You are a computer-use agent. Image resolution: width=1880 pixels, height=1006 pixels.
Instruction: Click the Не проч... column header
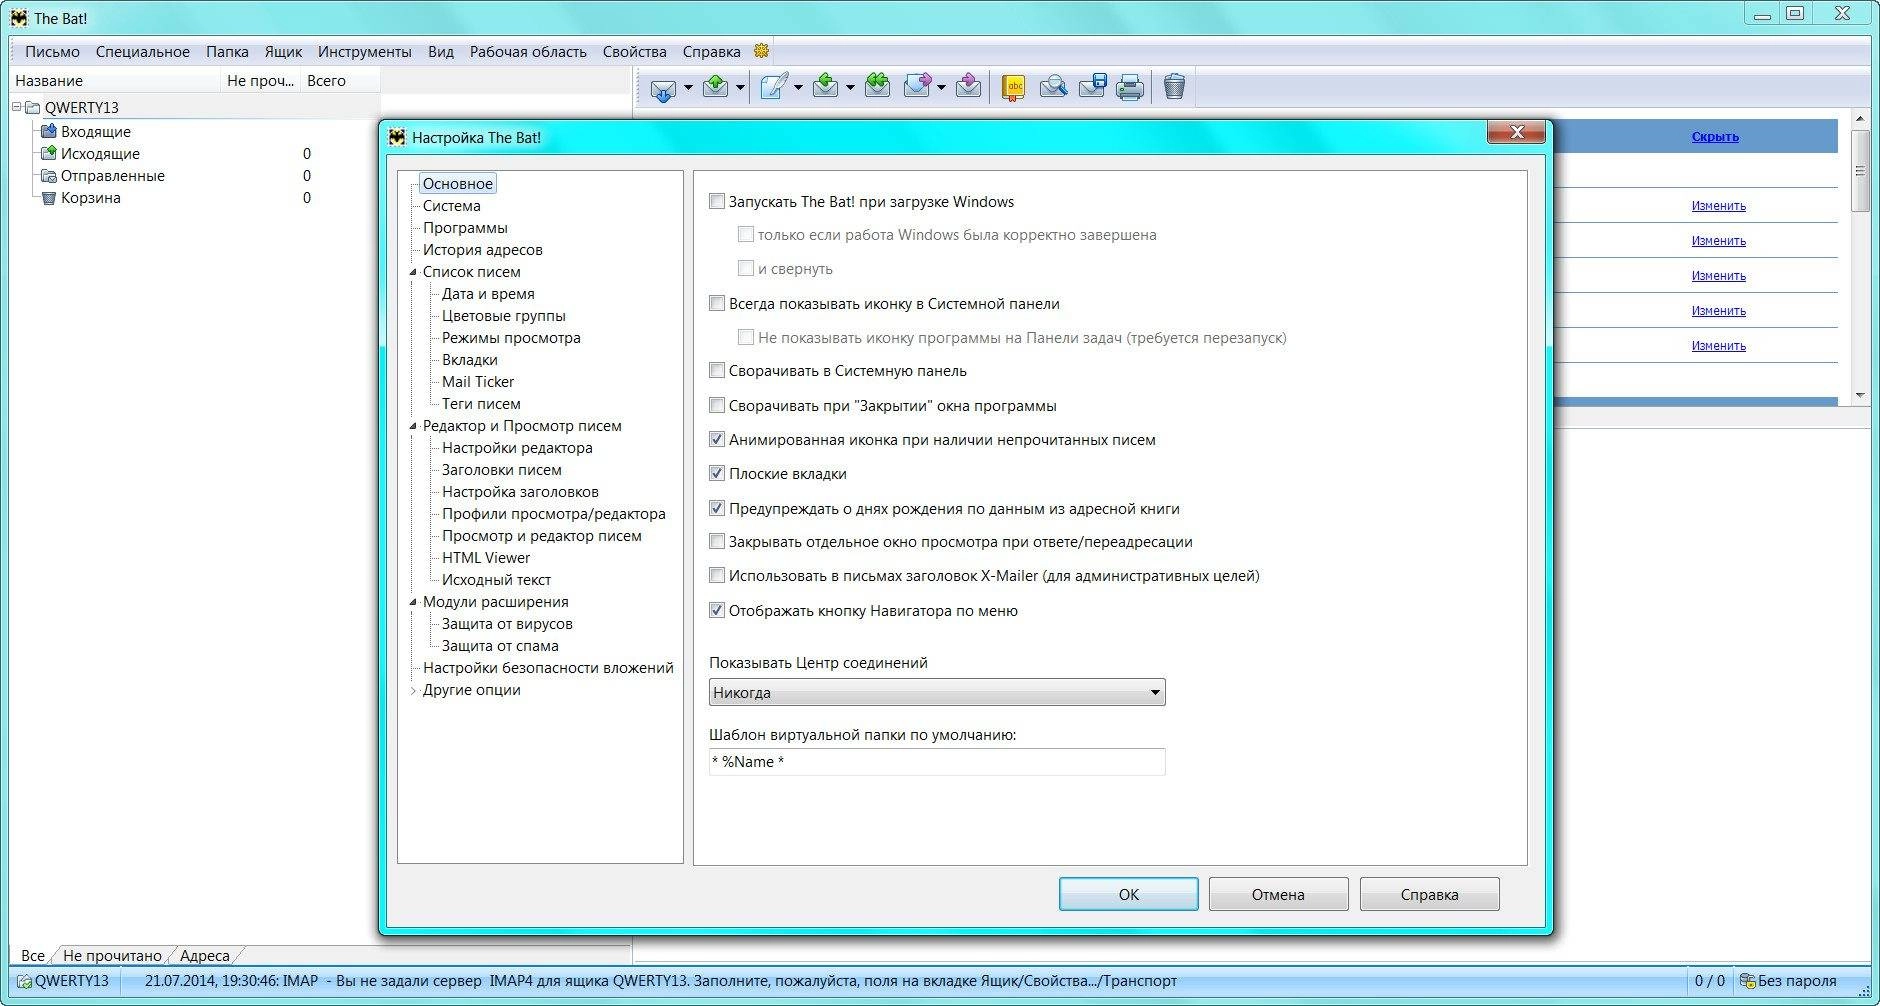coord(260,81)
